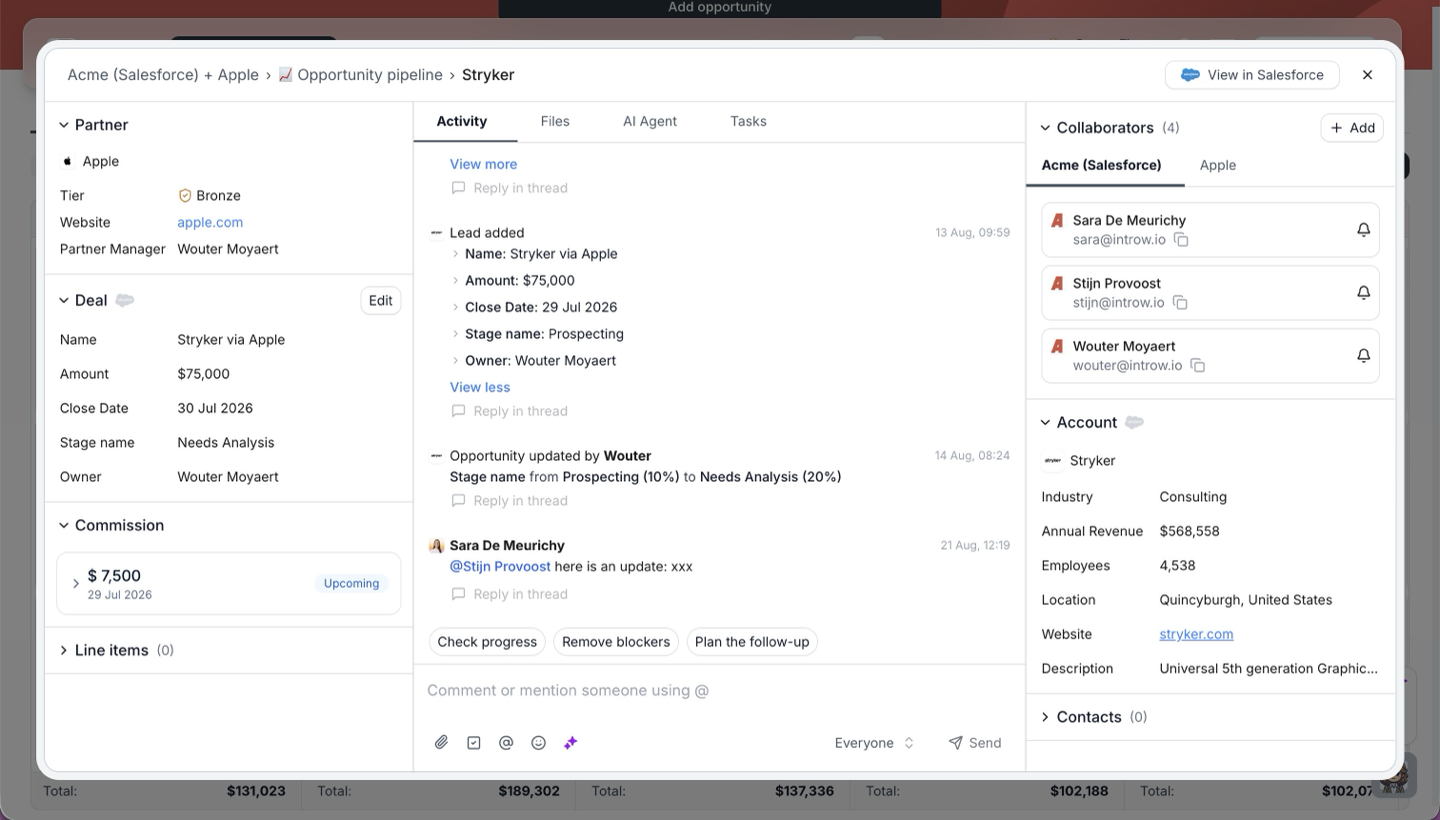Image resolution: width=1440 pixels, height=820 pixels.
Task: Click the Add collaborator button
Action: click(1352, 128)
